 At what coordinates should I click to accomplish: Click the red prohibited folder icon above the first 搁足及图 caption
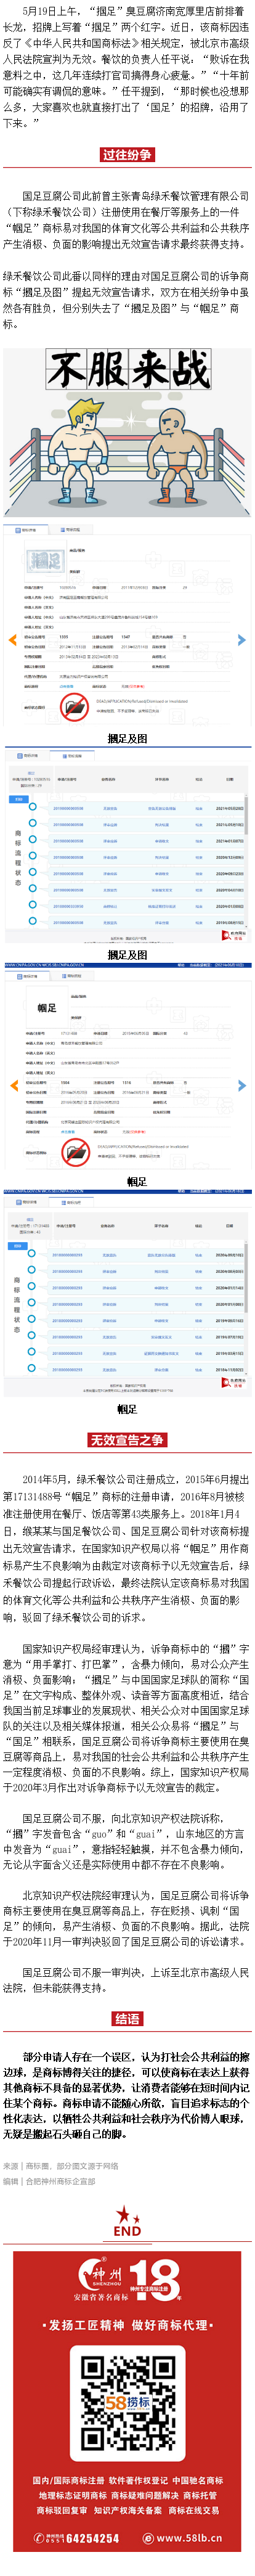pyautogui.click(x=74, y=707)
